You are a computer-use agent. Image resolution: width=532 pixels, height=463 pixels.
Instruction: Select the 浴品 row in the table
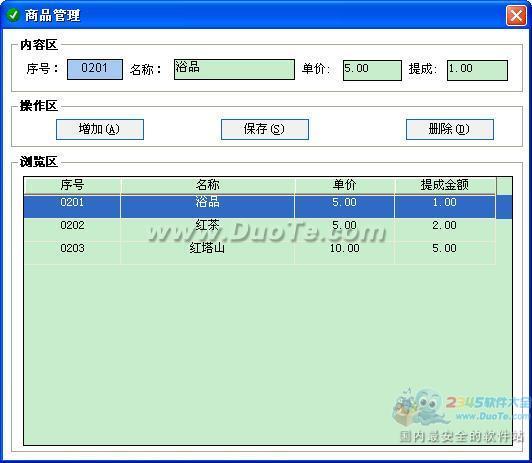[x=260, y=206]
